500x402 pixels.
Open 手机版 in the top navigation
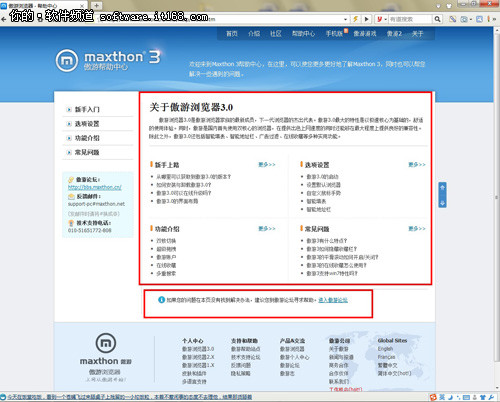coord(334,34)
